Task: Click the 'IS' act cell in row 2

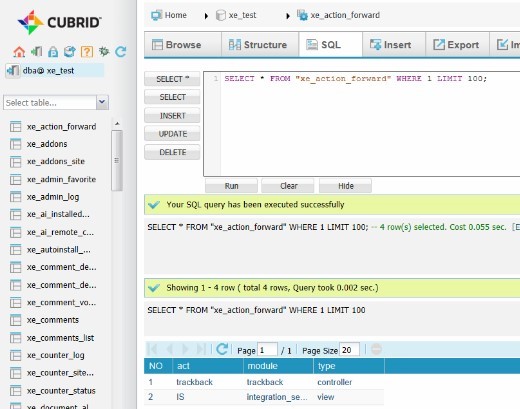Action: pos(180,397)
